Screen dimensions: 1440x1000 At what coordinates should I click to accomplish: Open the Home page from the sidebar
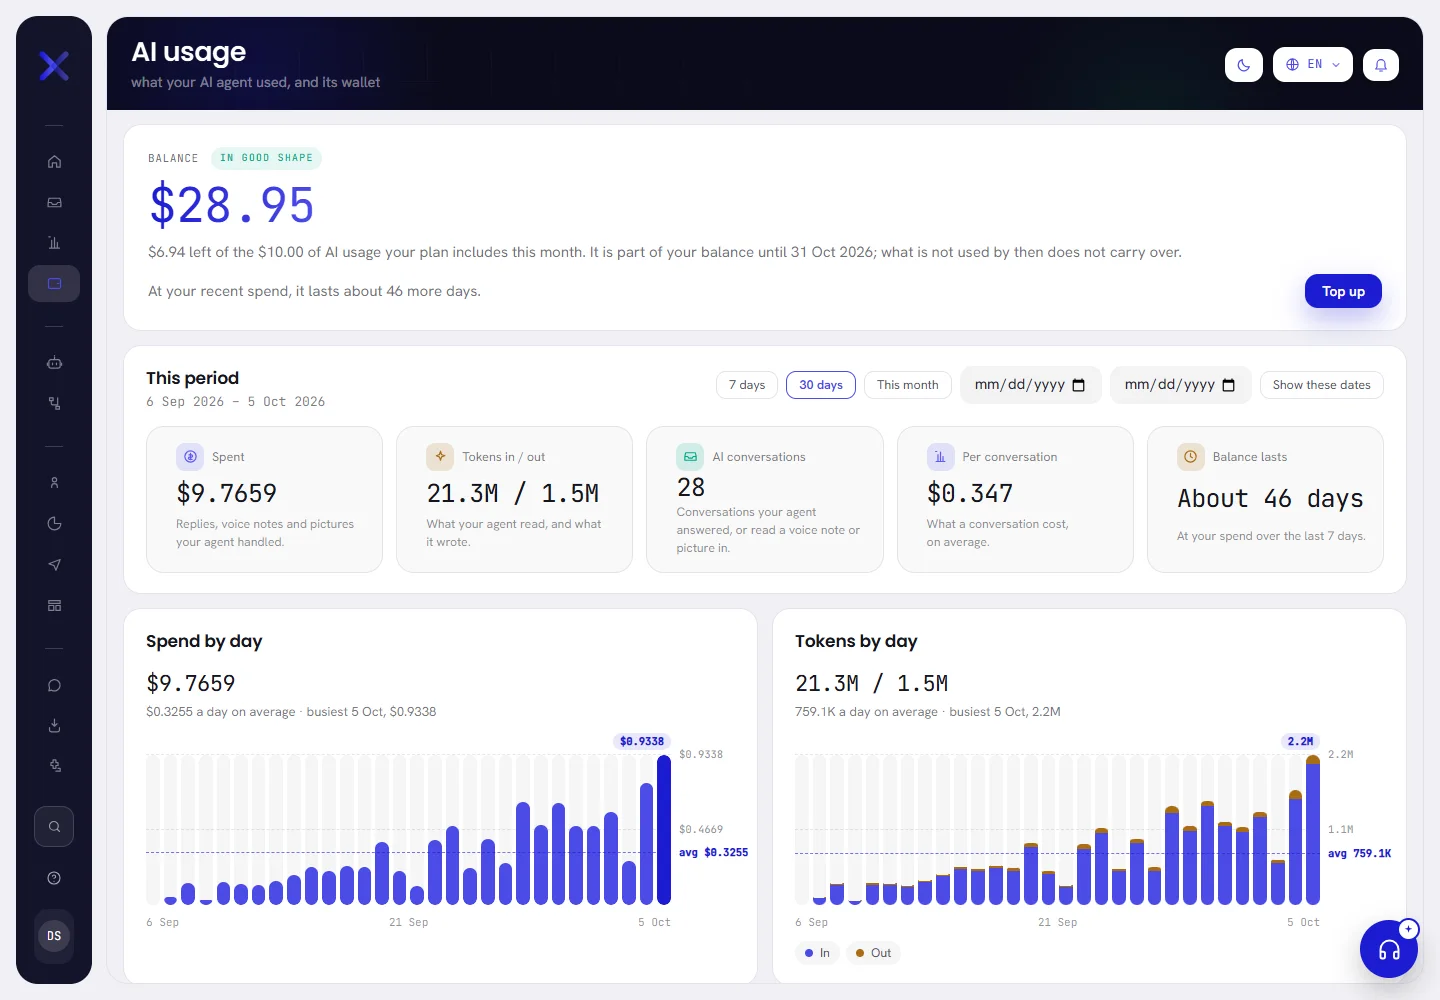pyautogui.click(x=54, y=162)
